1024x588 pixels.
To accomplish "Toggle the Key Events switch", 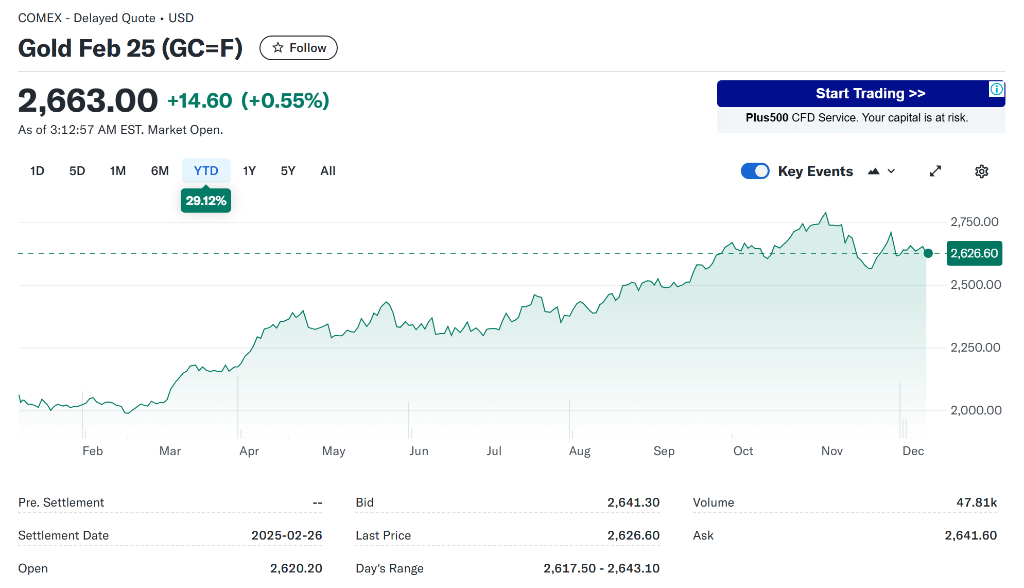I will pyautogui.click(x=755, y=171).
